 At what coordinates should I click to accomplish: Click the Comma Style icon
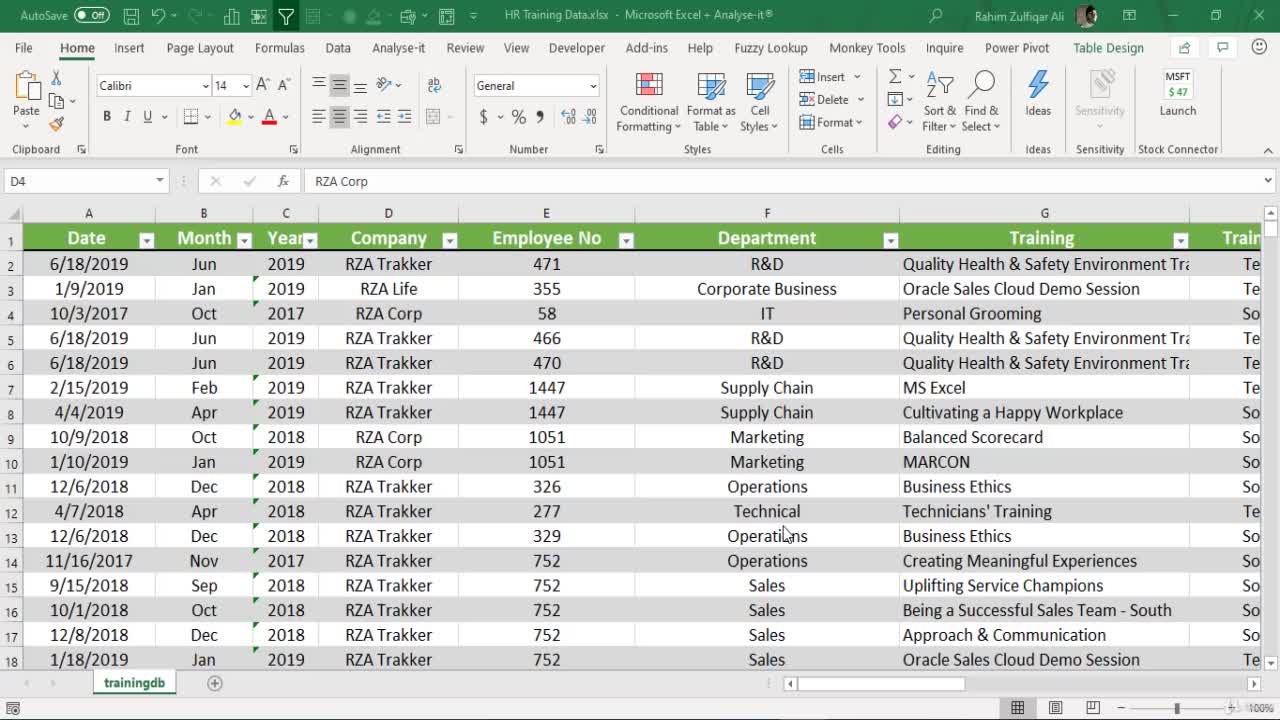pyautogui.click(x=540, y=117)
